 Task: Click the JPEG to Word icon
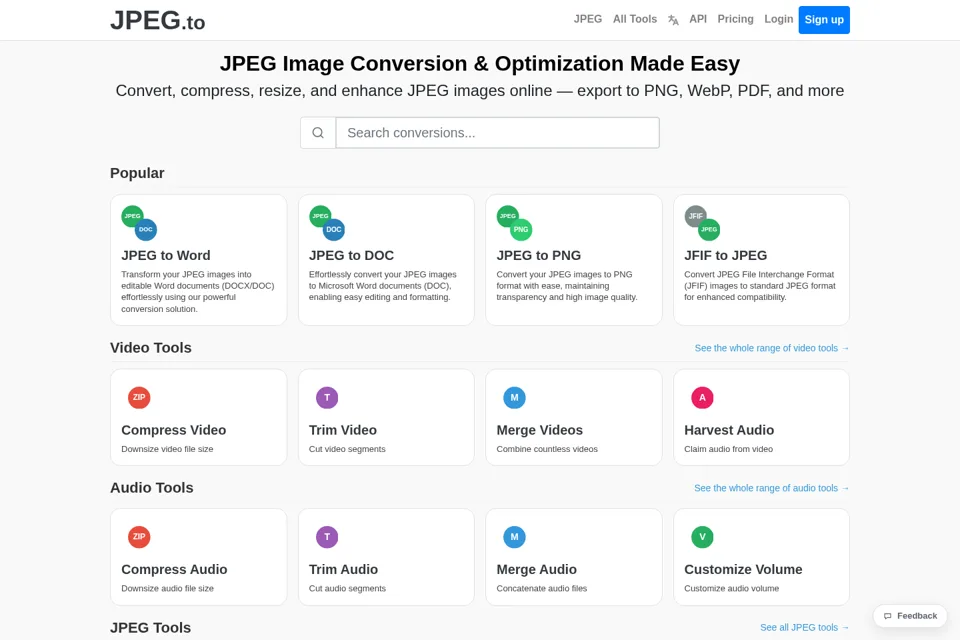coord(139,223)
